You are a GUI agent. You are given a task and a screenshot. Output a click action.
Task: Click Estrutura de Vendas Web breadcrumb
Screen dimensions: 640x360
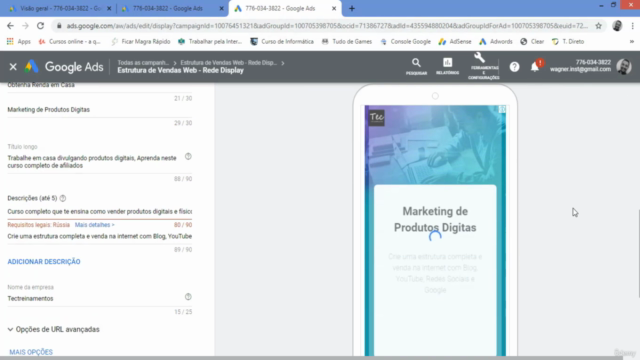coord(229,63)
